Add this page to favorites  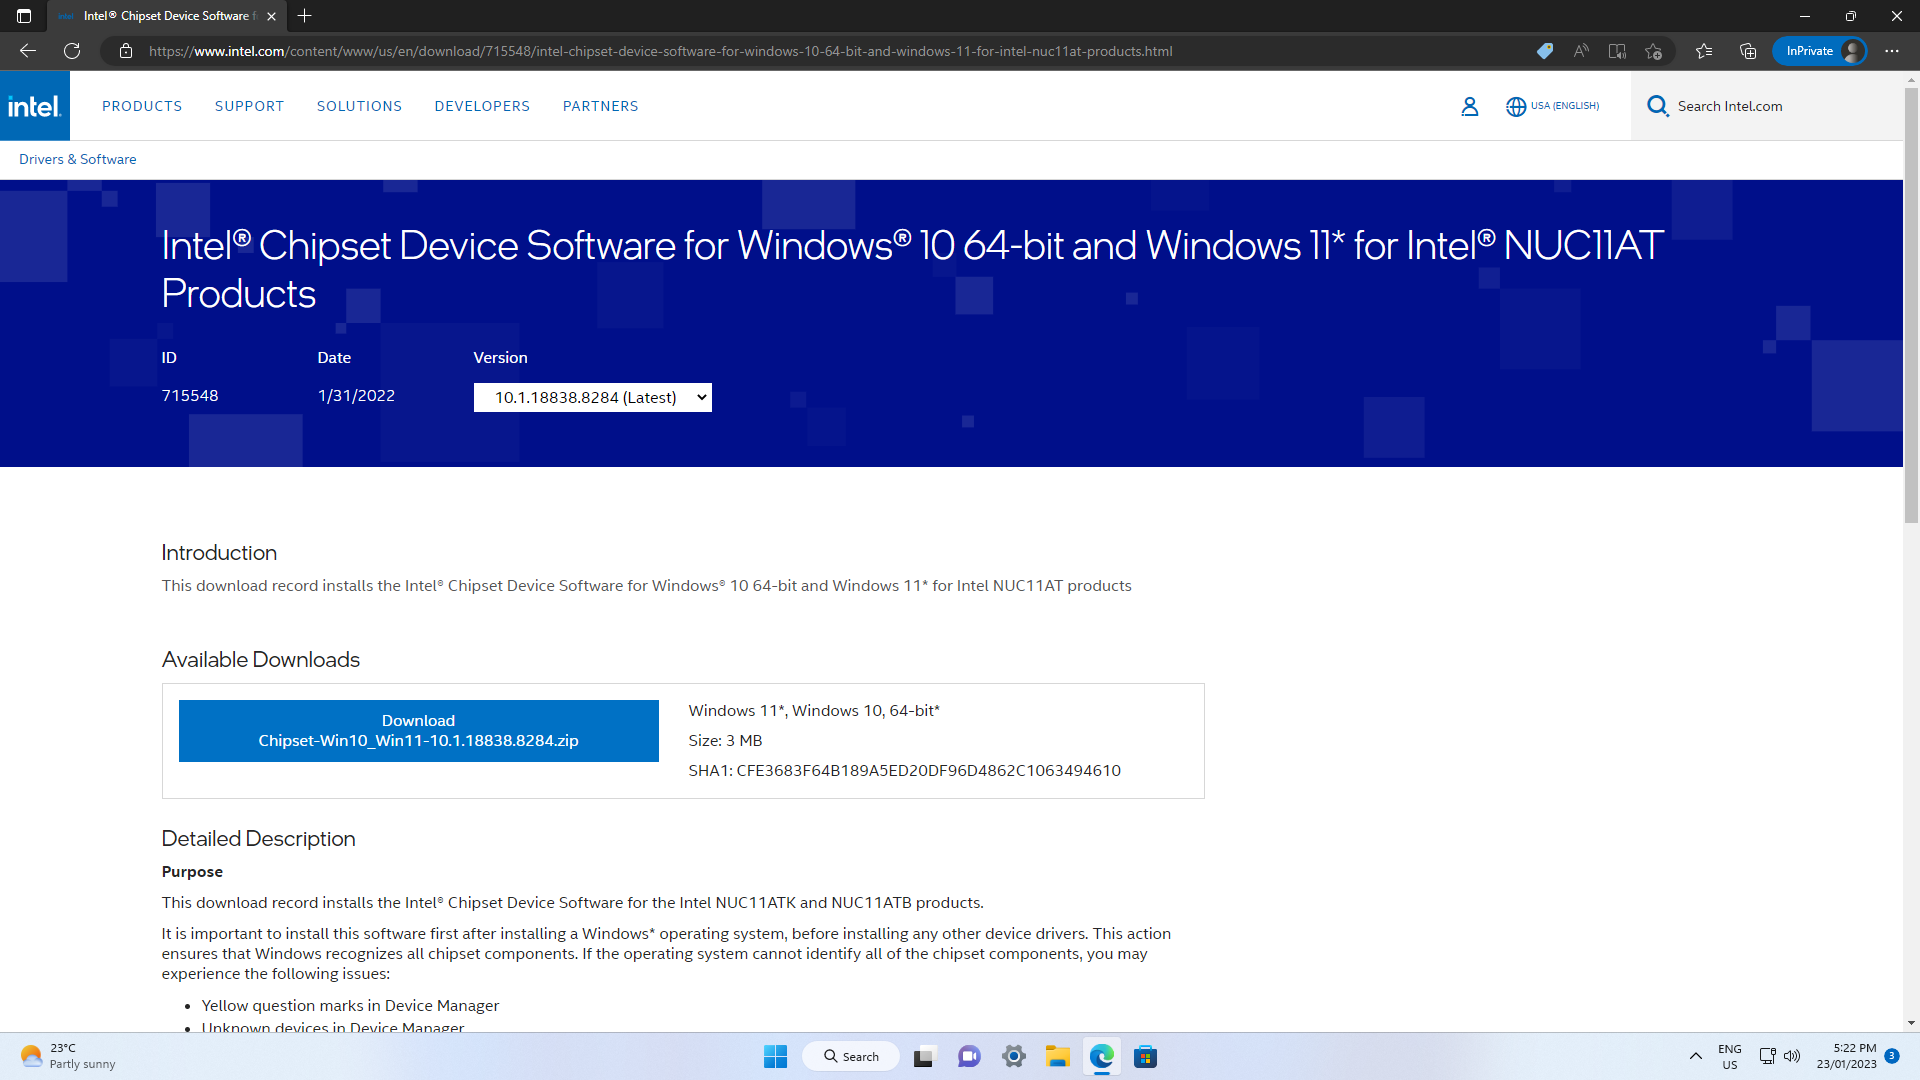pyautogui.click(x=1653, y=51)
